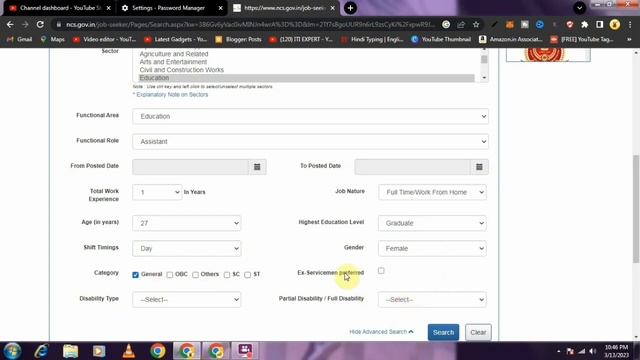640x360 pixels.
Task: Show more bookmarks overflow arrows
Action: pos(629,39)
